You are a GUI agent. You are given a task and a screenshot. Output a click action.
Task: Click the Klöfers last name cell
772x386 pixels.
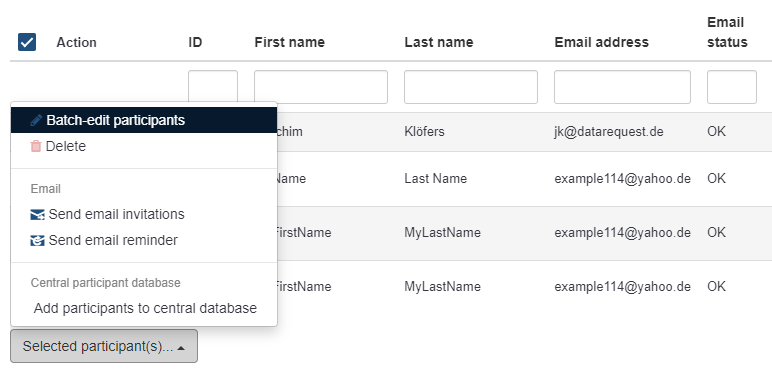click(x=424, y=132)
